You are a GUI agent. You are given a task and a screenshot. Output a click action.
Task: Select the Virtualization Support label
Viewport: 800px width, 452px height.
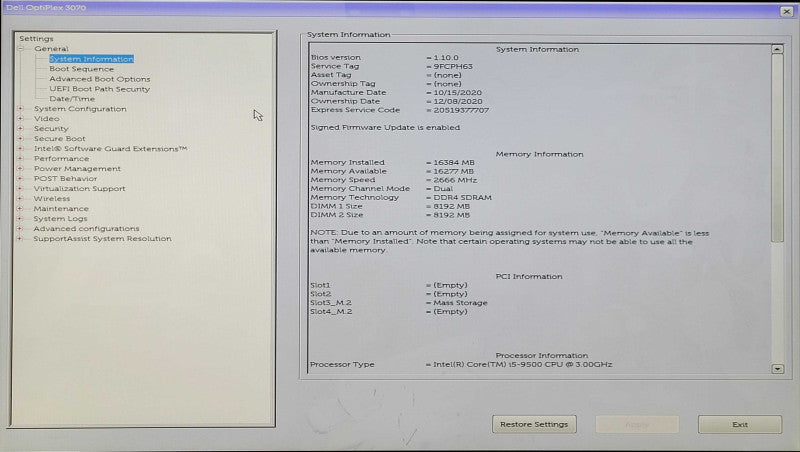(79, 189)
